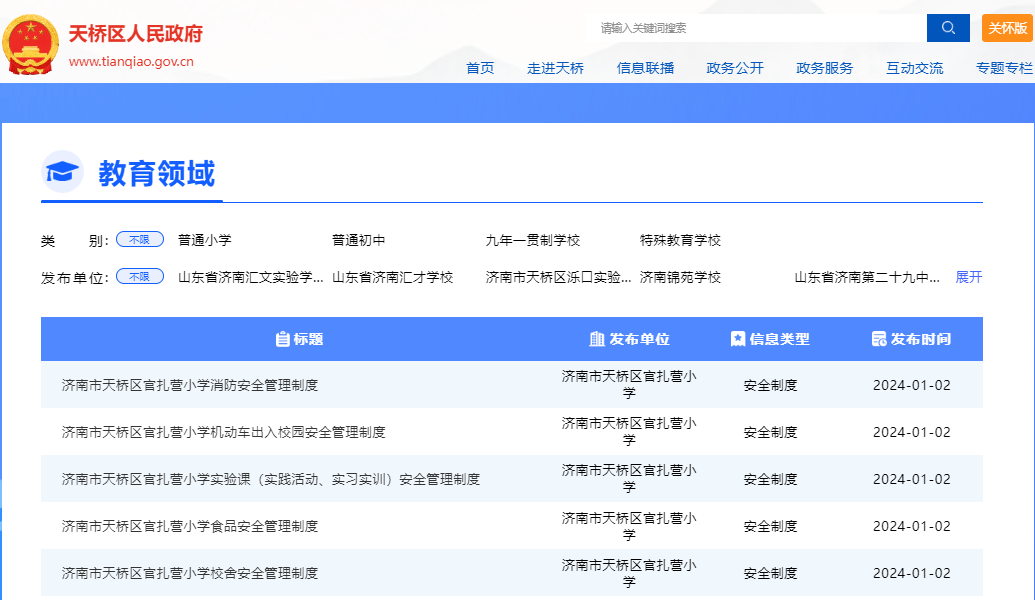Click 济南市天桥区官扎营小学 in the 校舍安全 row
1035x600 pixels.
pos(629,573)
